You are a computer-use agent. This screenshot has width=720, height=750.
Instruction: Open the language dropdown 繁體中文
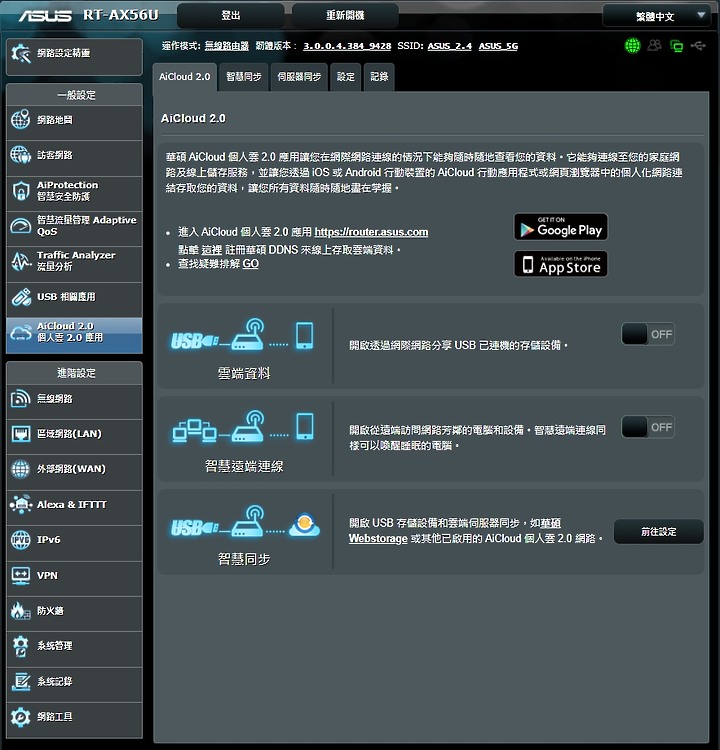pyautogui.click(x=656, y=16)
